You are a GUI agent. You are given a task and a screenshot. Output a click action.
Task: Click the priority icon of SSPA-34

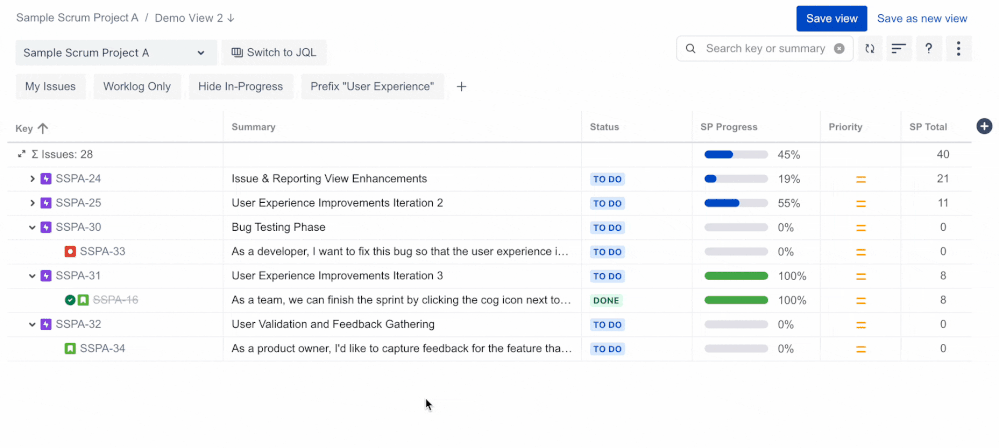pos(861,349)
